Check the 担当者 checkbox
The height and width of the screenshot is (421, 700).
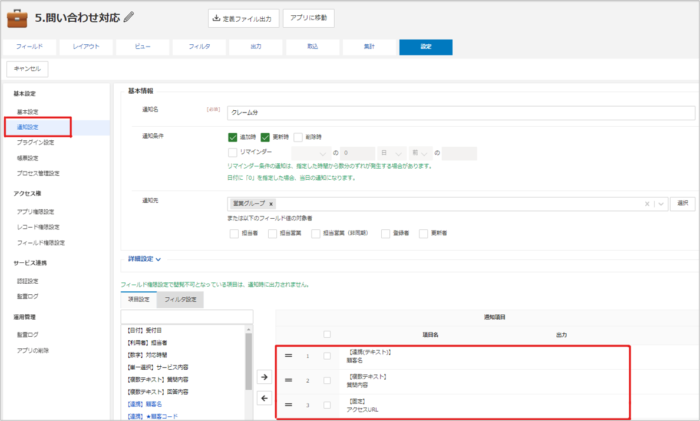pos(234,233)
